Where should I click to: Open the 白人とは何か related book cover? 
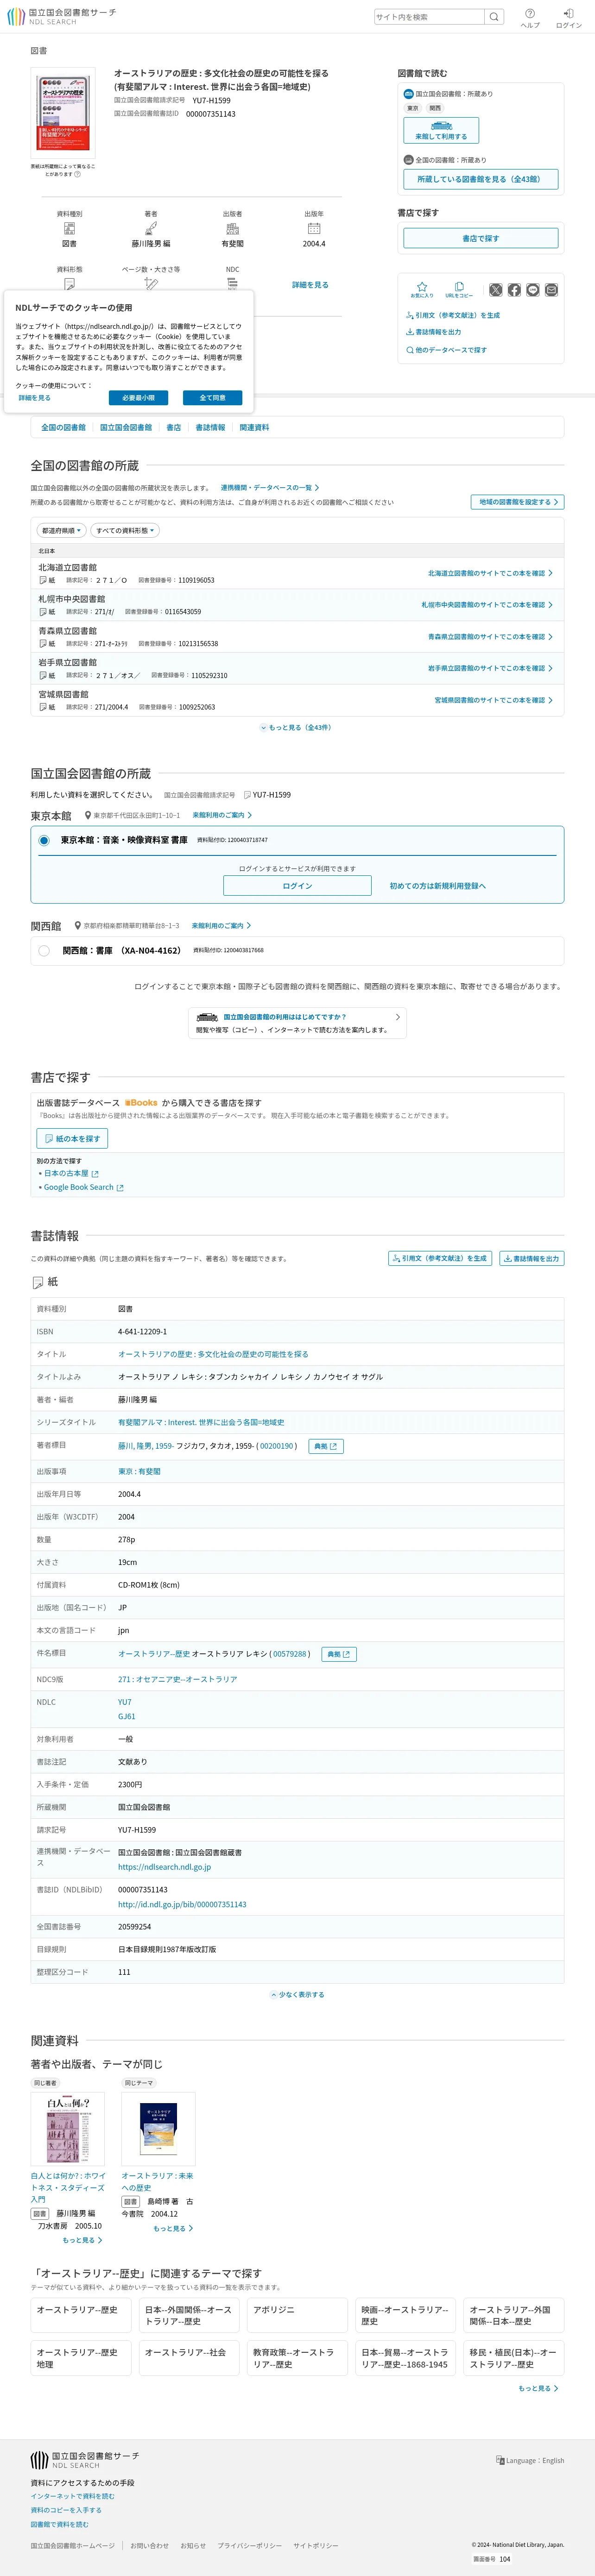68,2130
